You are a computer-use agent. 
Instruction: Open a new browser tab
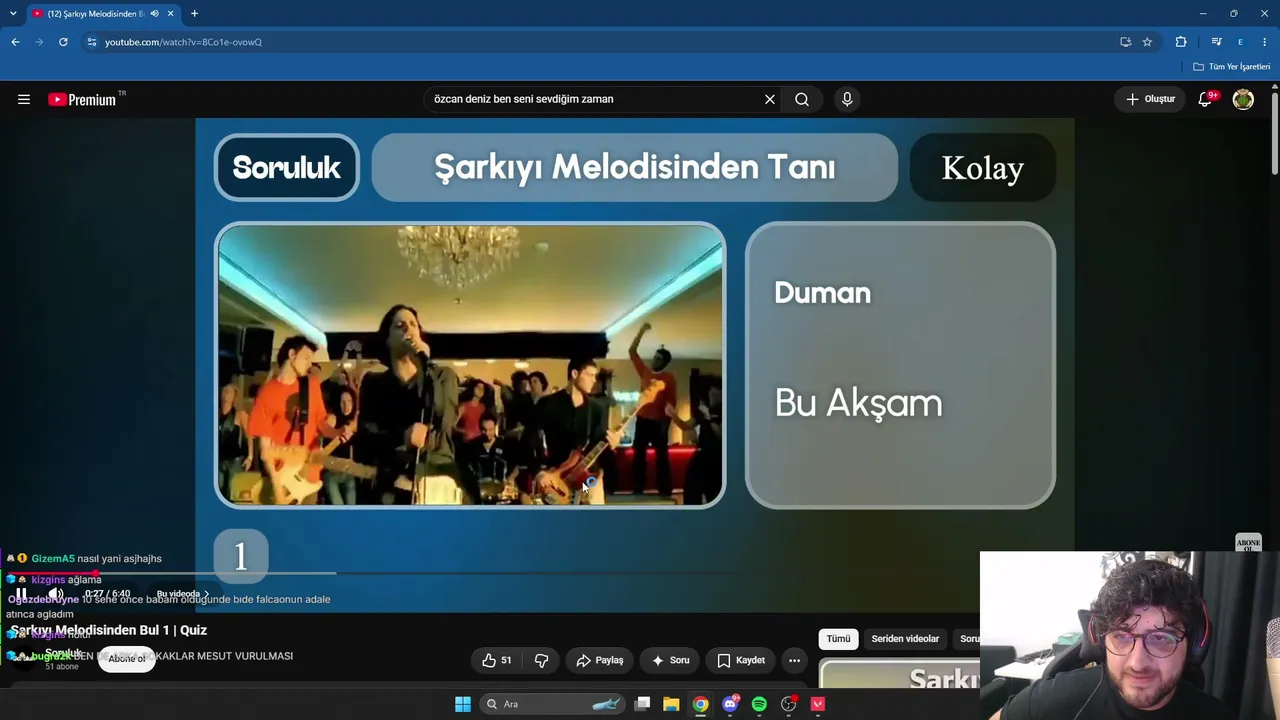tap(194, 13)
